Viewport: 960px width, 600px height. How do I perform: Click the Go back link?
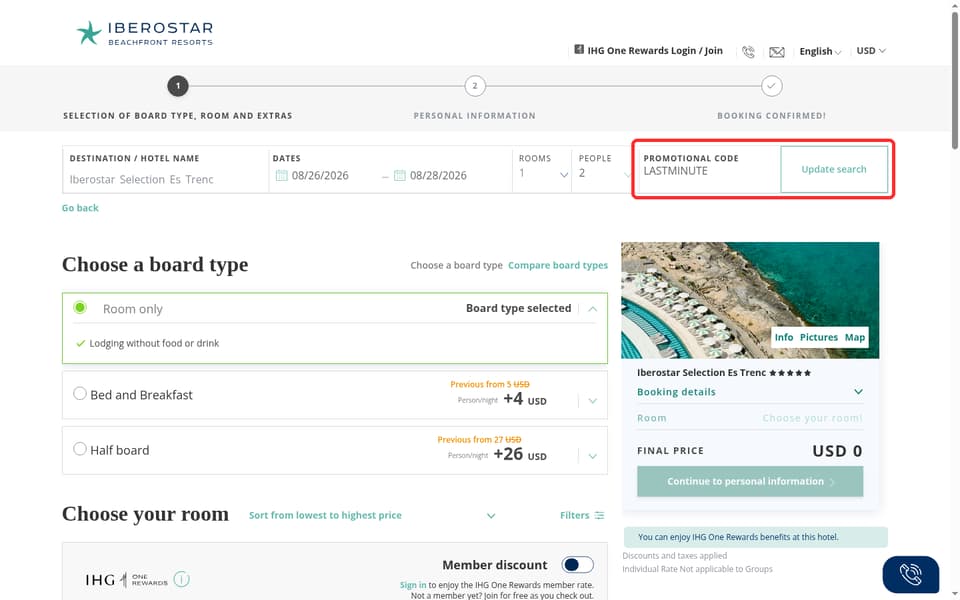click(x=80, y=208)
